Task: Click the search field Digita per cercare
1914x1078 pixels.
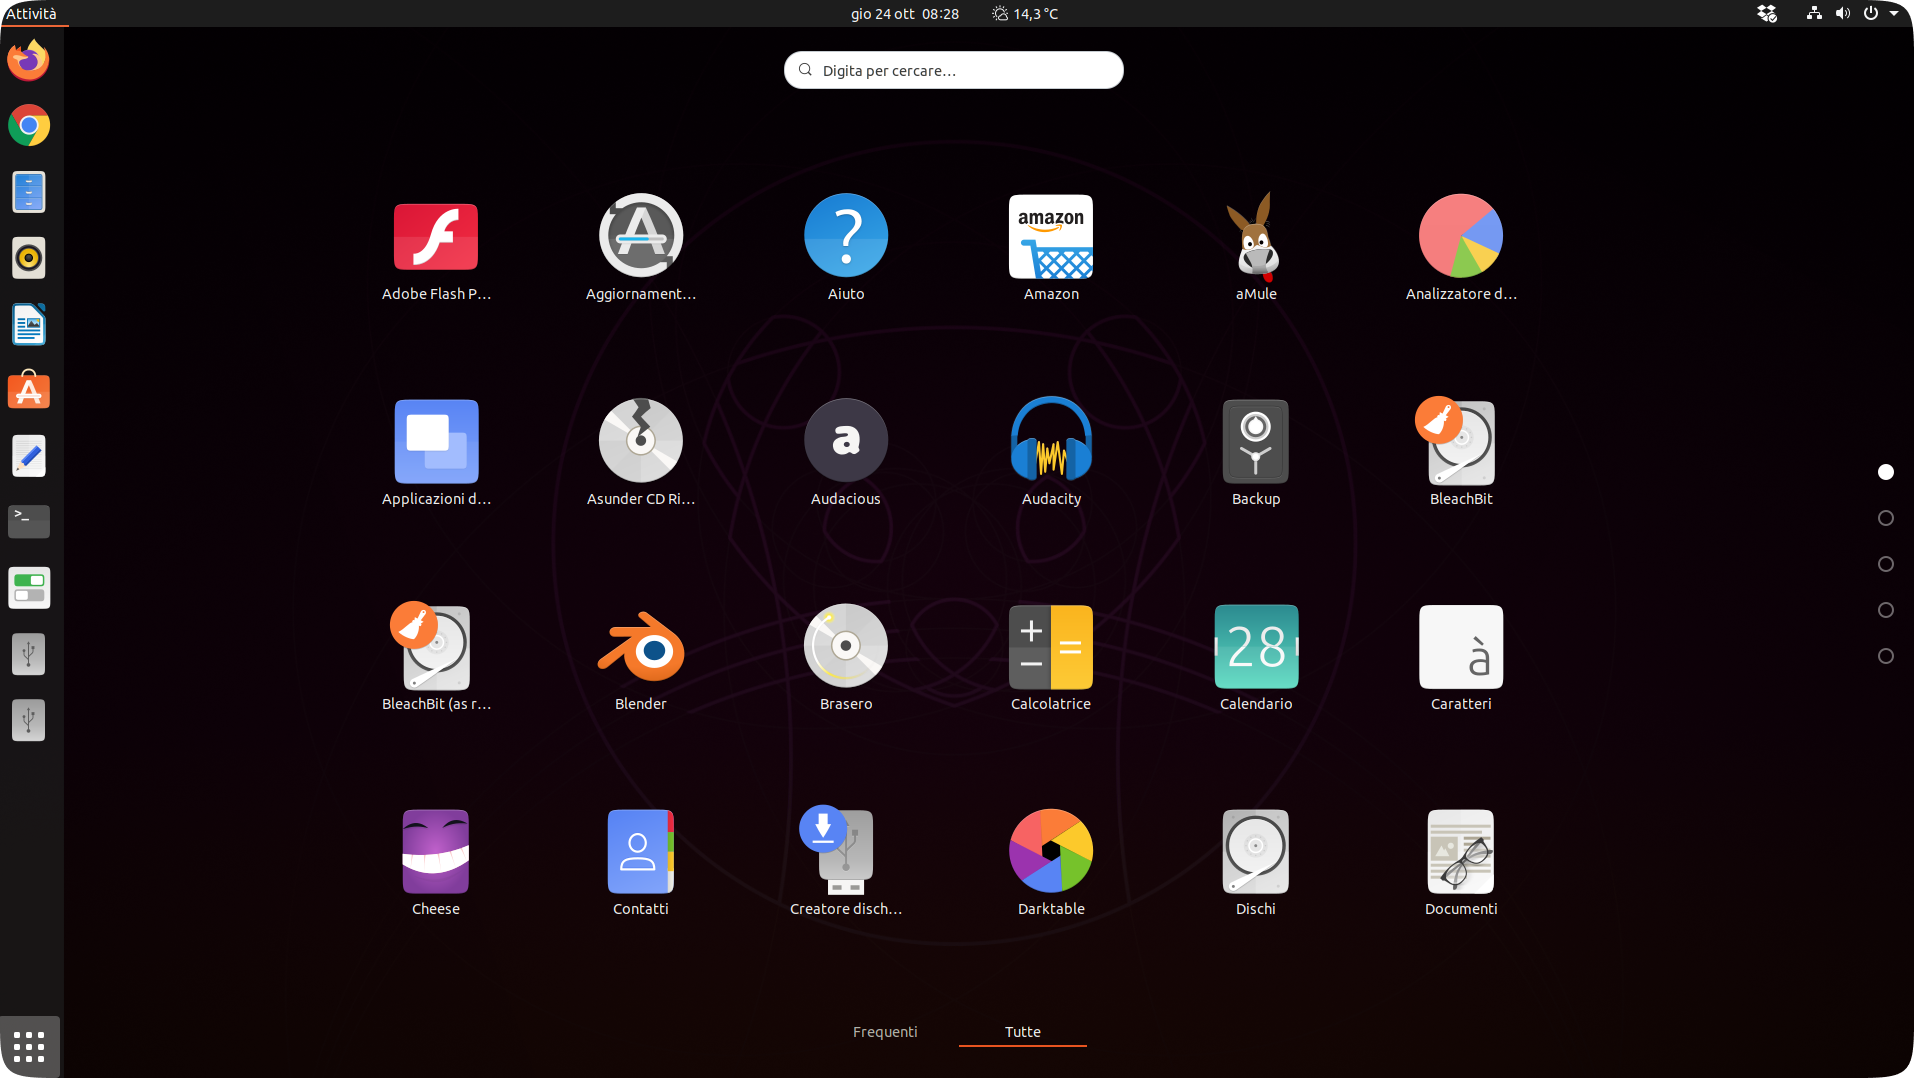Action: tap(954, 70)
